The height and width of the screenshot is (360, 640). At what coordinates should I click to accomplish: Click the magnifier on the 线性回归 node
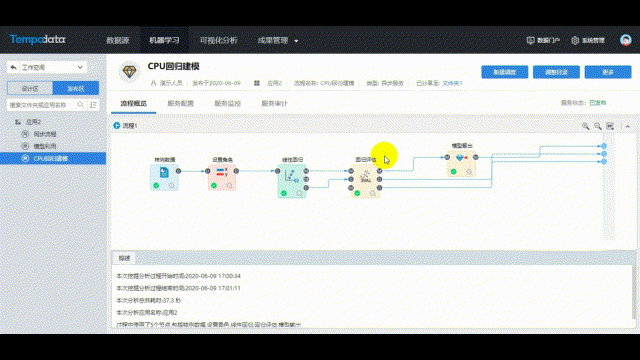coord(300,193)
